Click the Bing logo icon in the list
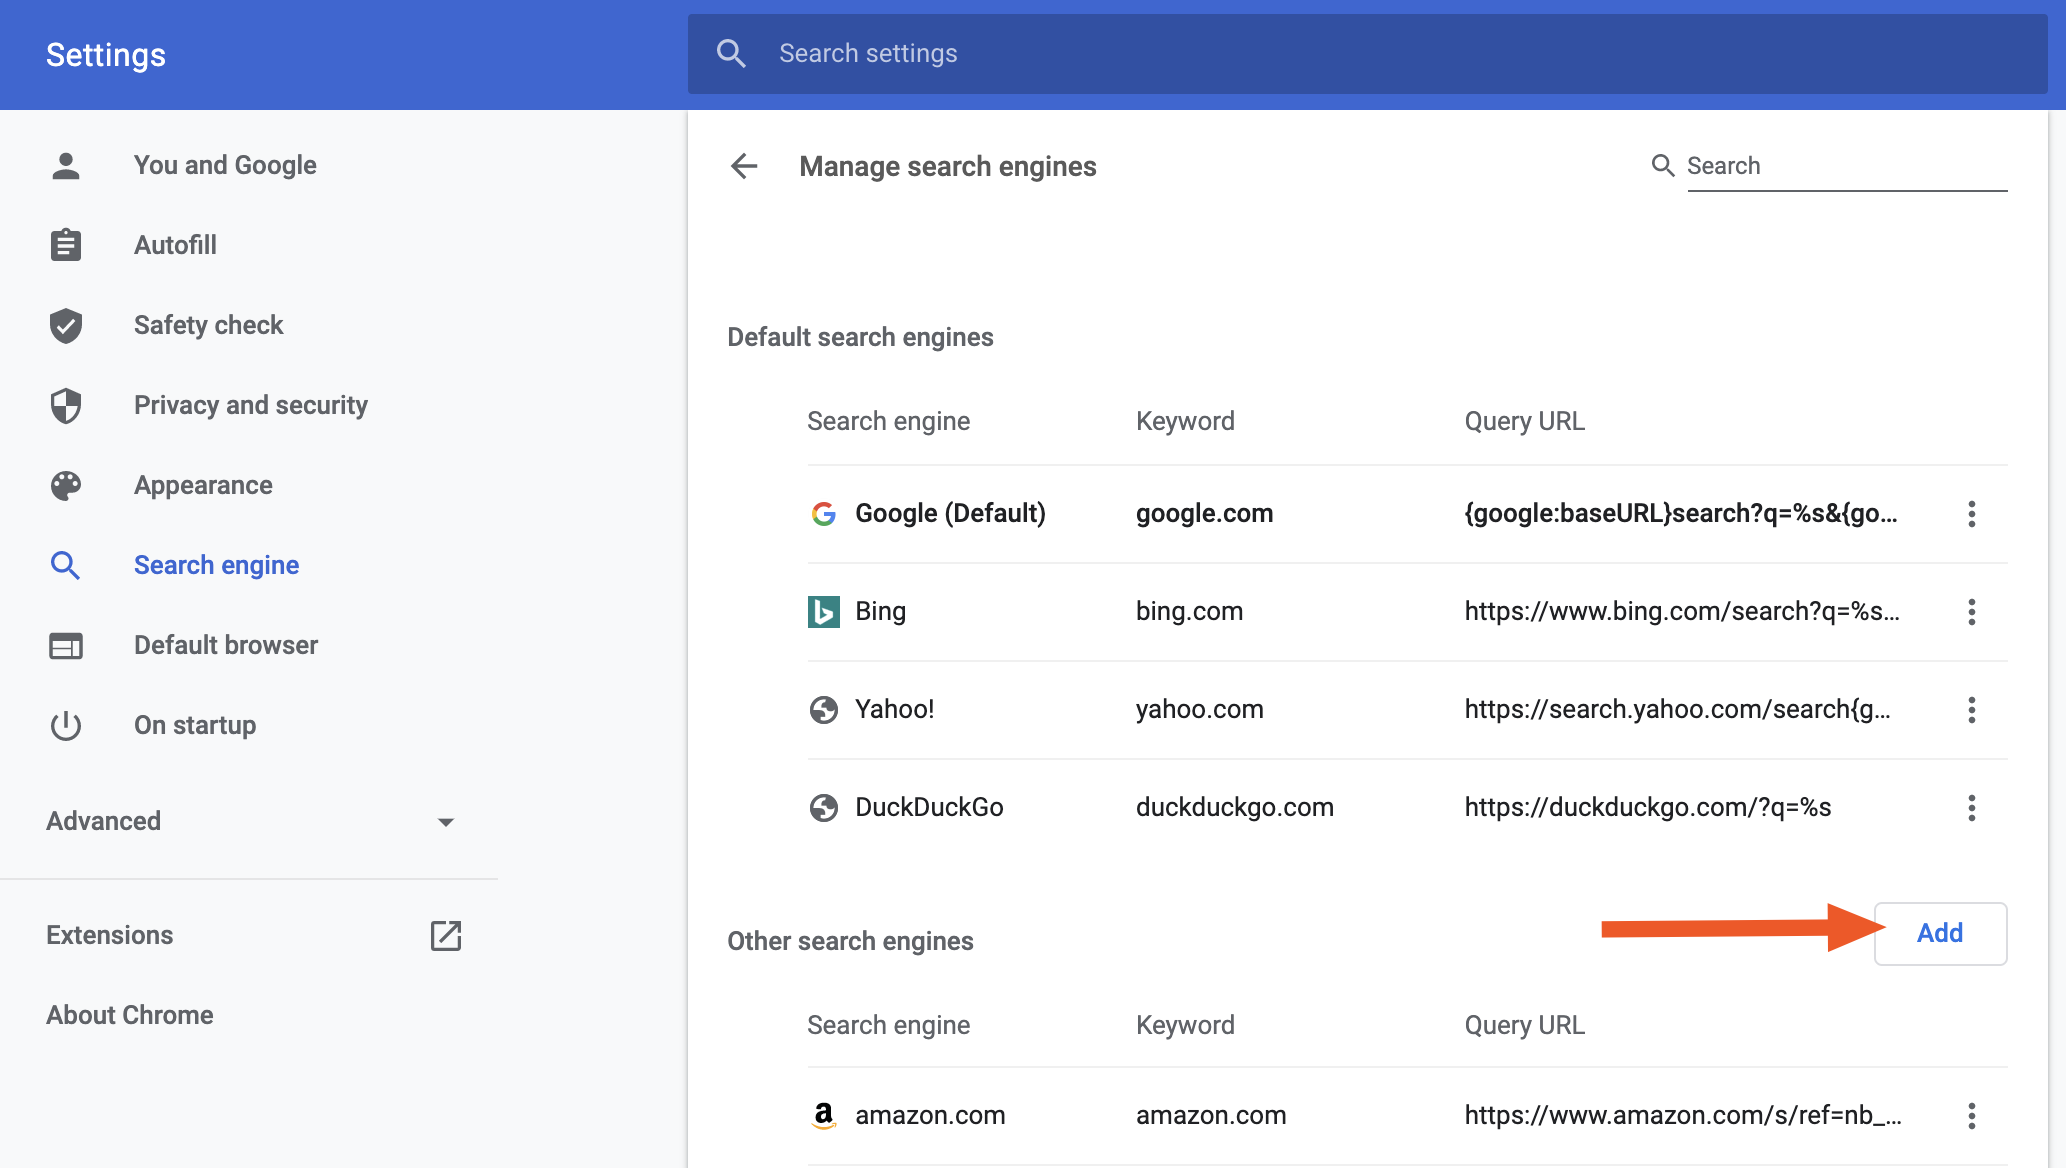This screenshot has height=1168, width=2066. tap(824, 612)
